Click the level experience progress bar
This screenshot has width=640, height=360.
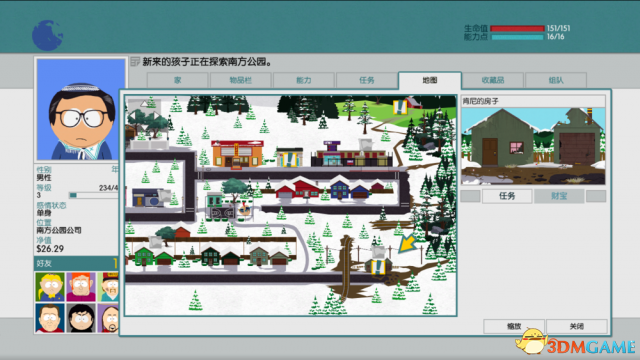click(94, 196)
